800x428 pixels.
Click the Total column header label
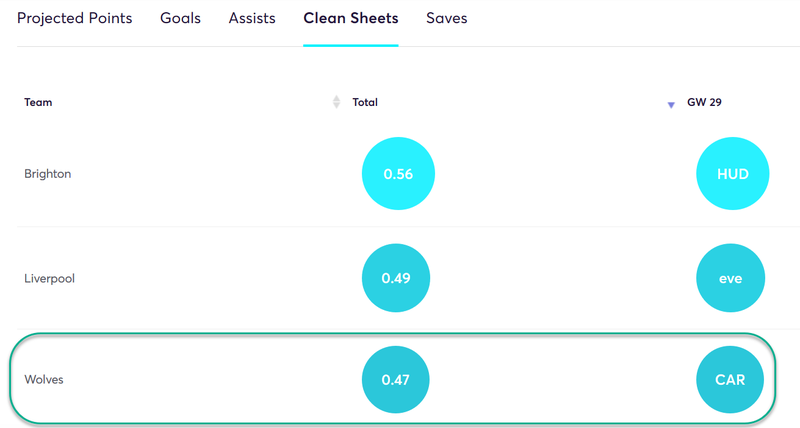point(365,102)
